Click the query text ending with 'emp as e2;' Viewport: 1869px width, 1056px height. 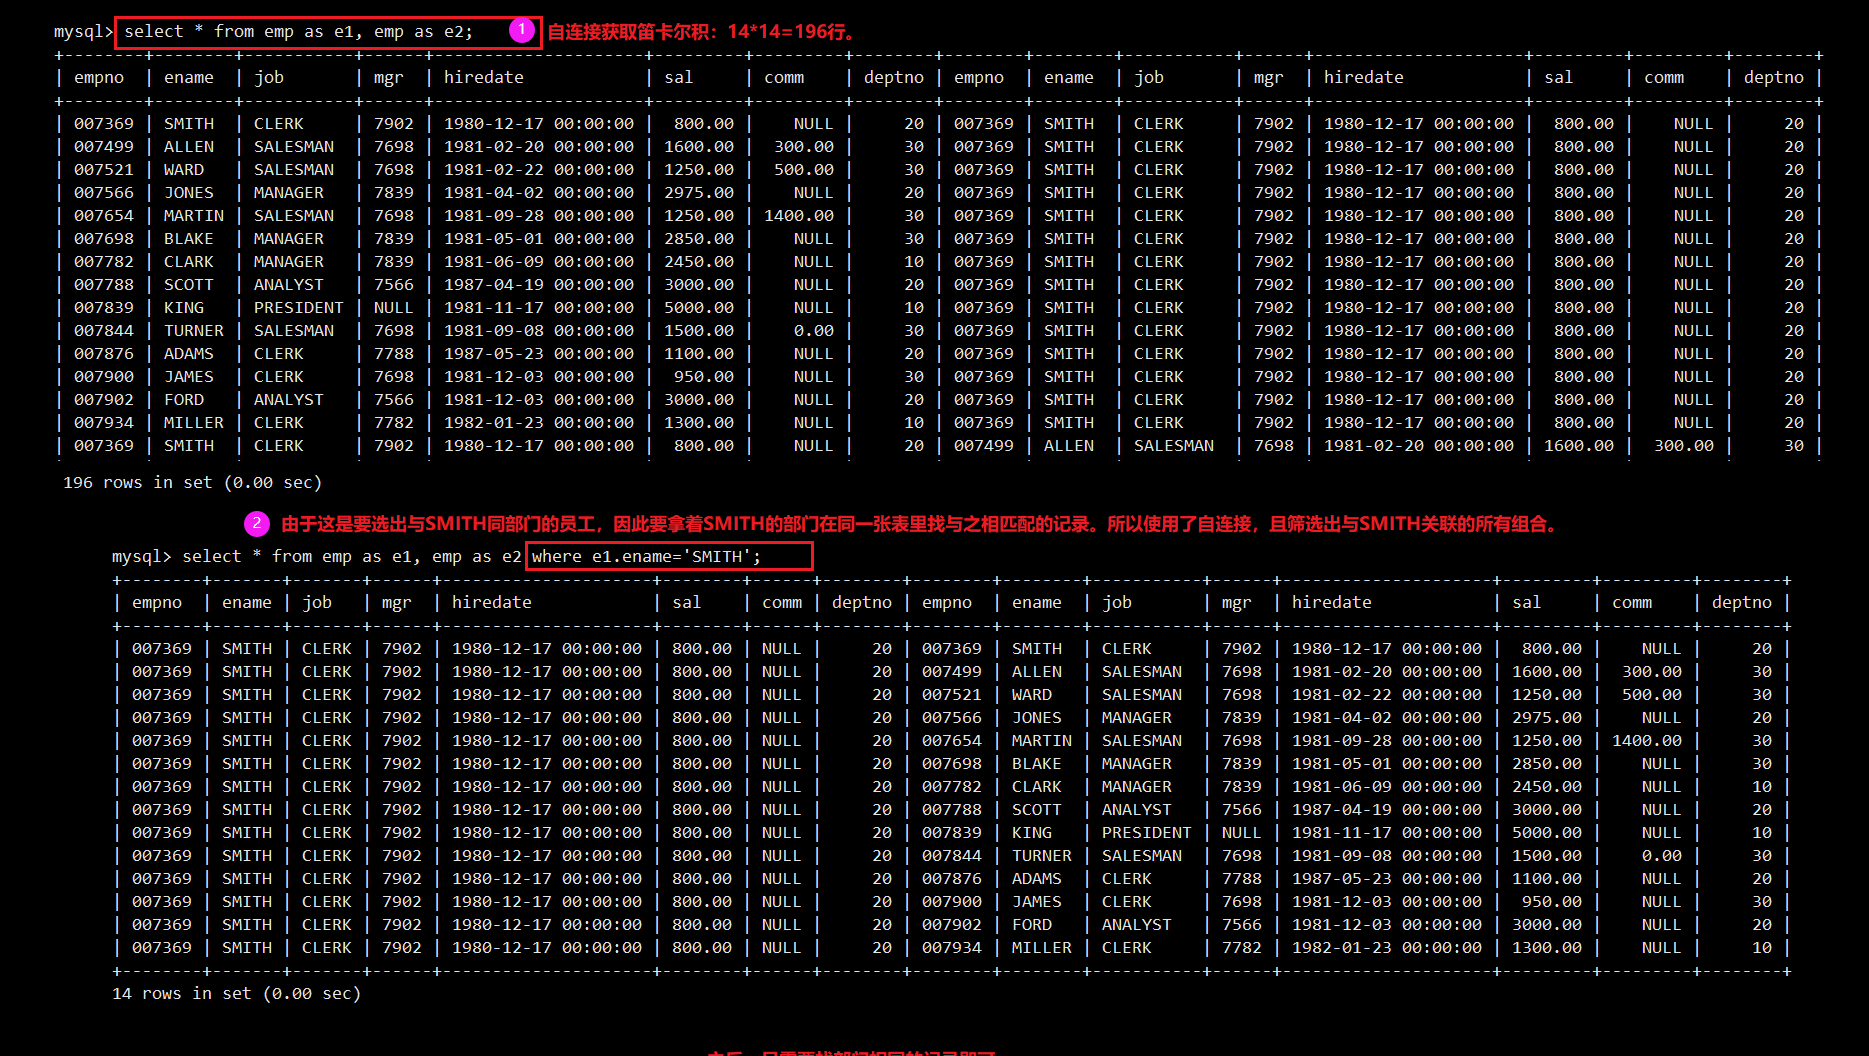(298, 32)
